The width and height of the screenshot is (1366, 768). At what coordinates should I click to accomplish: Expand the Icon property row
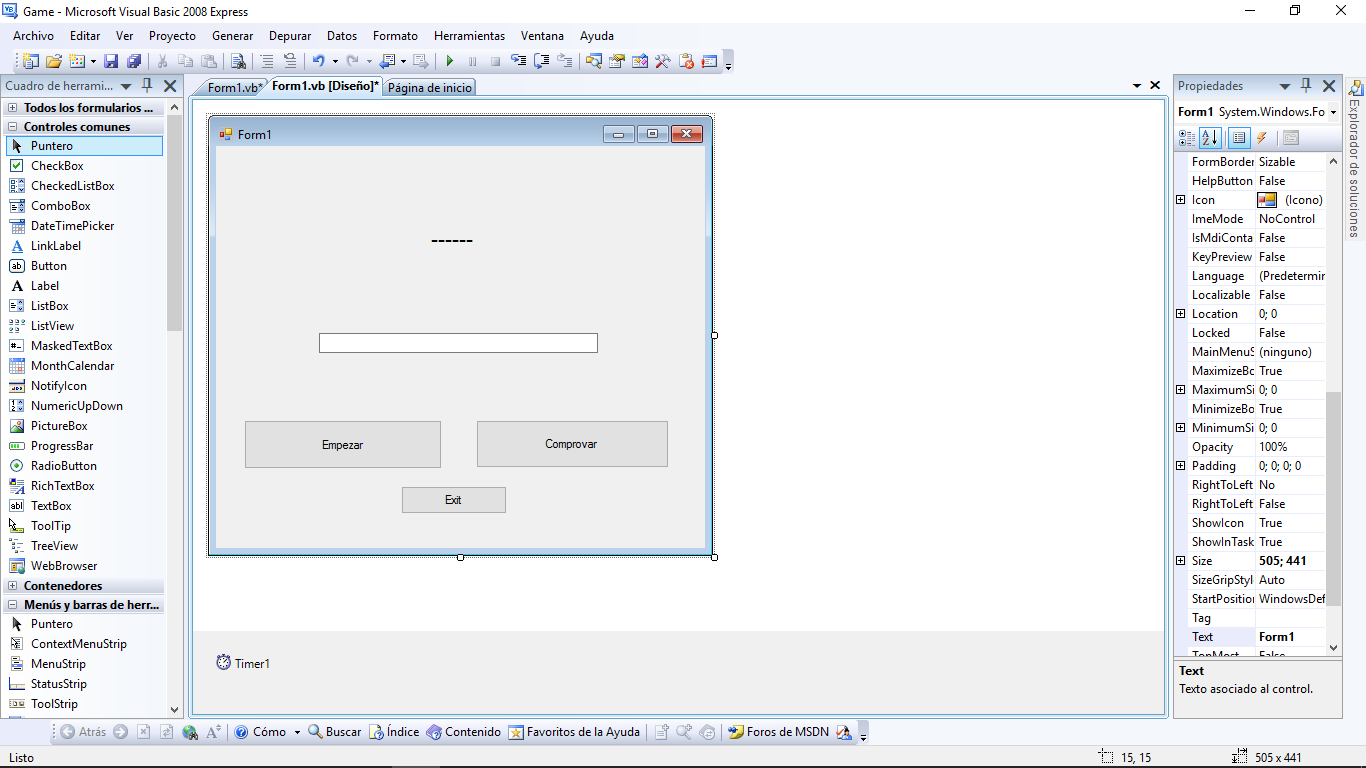click(1181, 200)
